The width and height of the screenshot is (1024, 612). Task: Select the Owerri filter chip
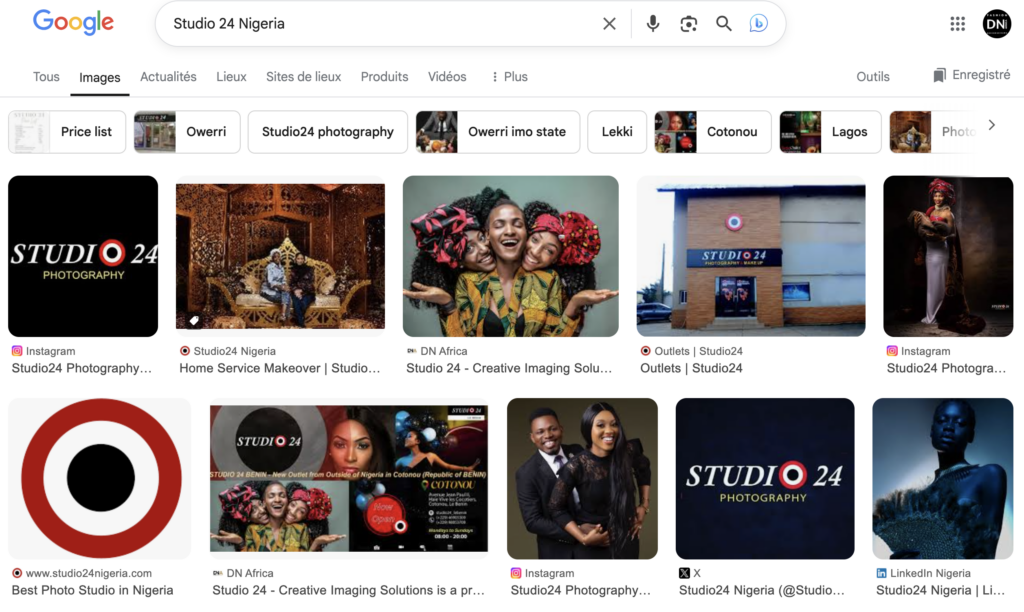pyautogui.click(x=187, y=131)
